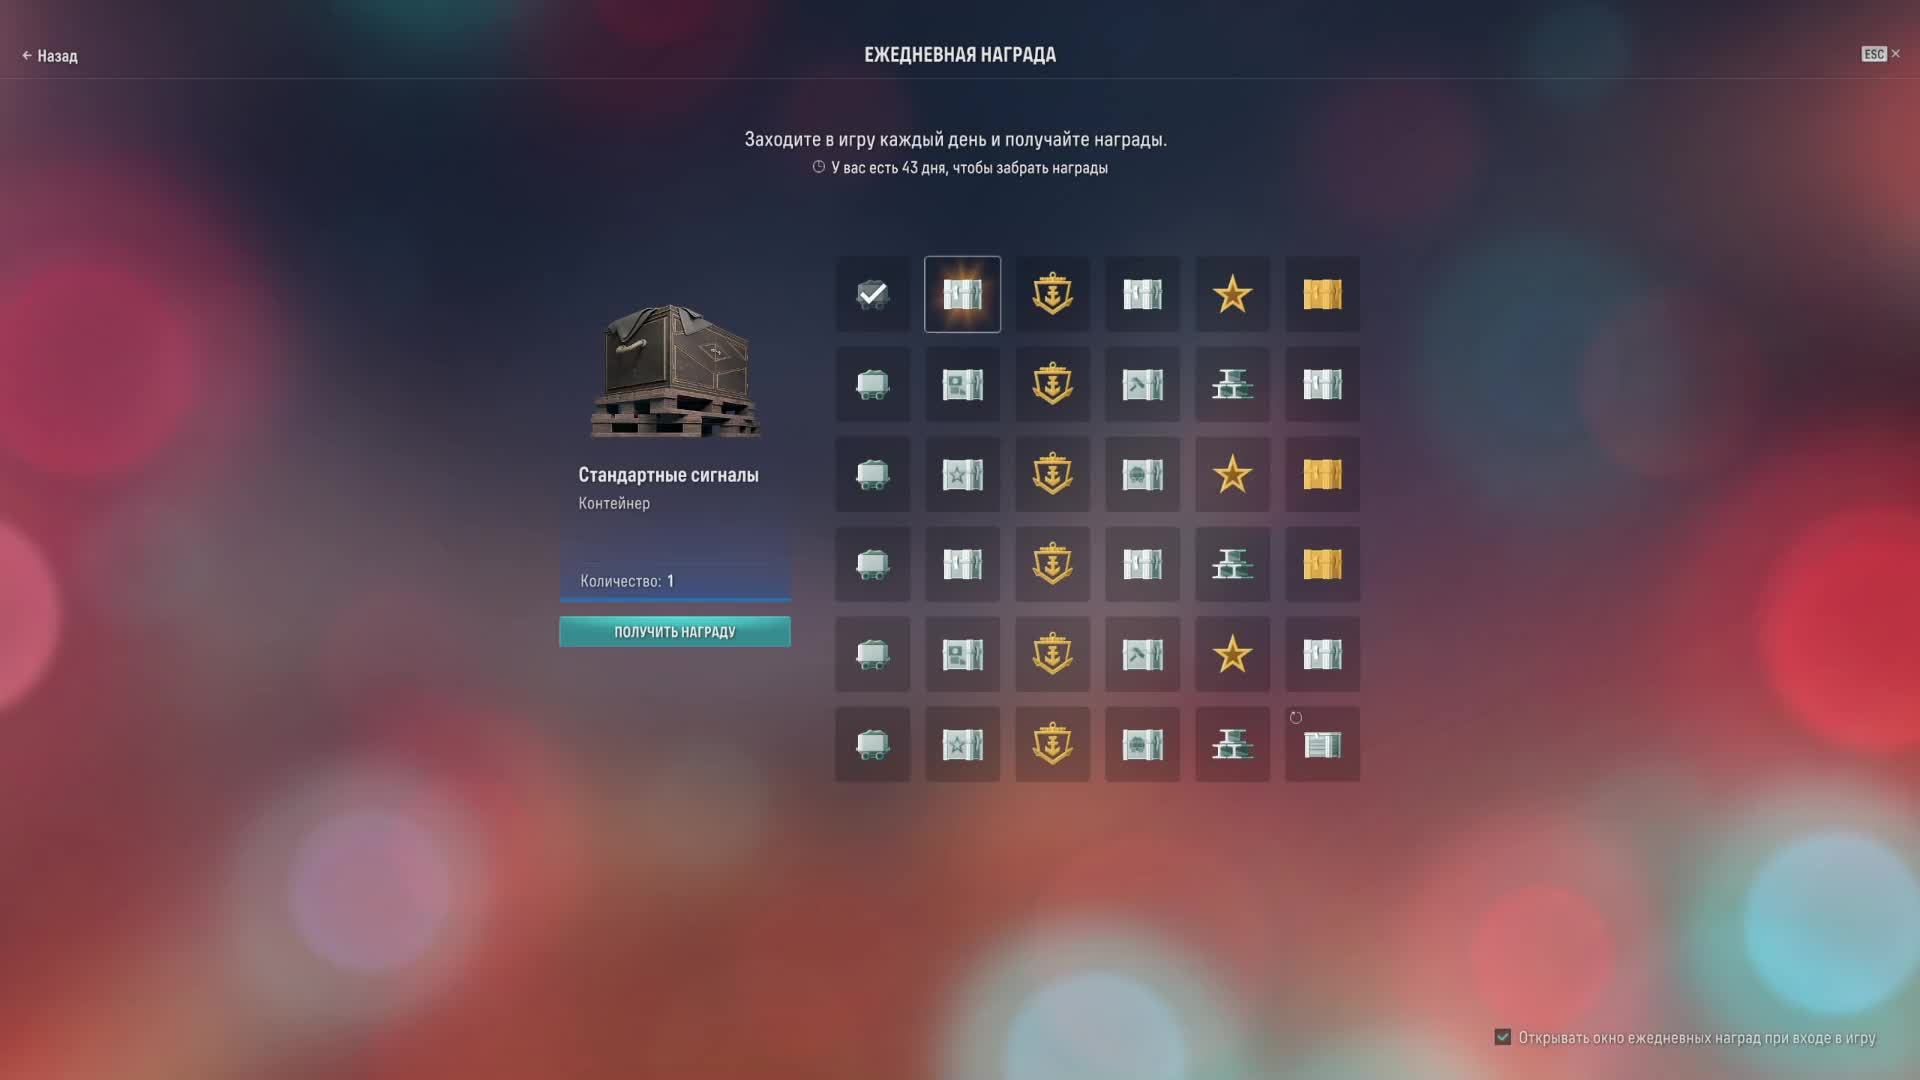Select the gold star reward in the third row

coord(1232,474)
